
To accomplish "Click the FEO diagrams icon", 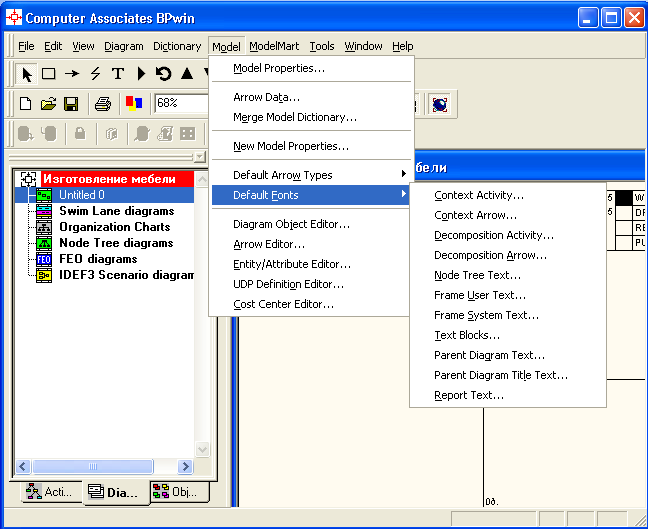I will (44, 259).
